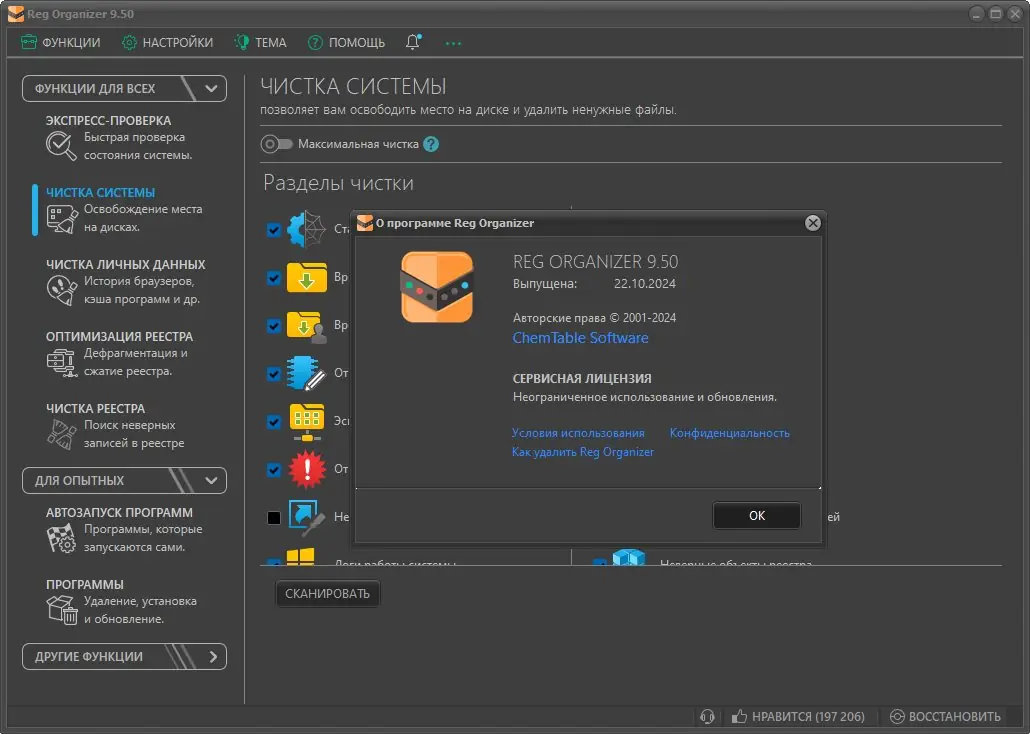Uncheck checkbox beside thumbnails folder icon

(274, 422)
